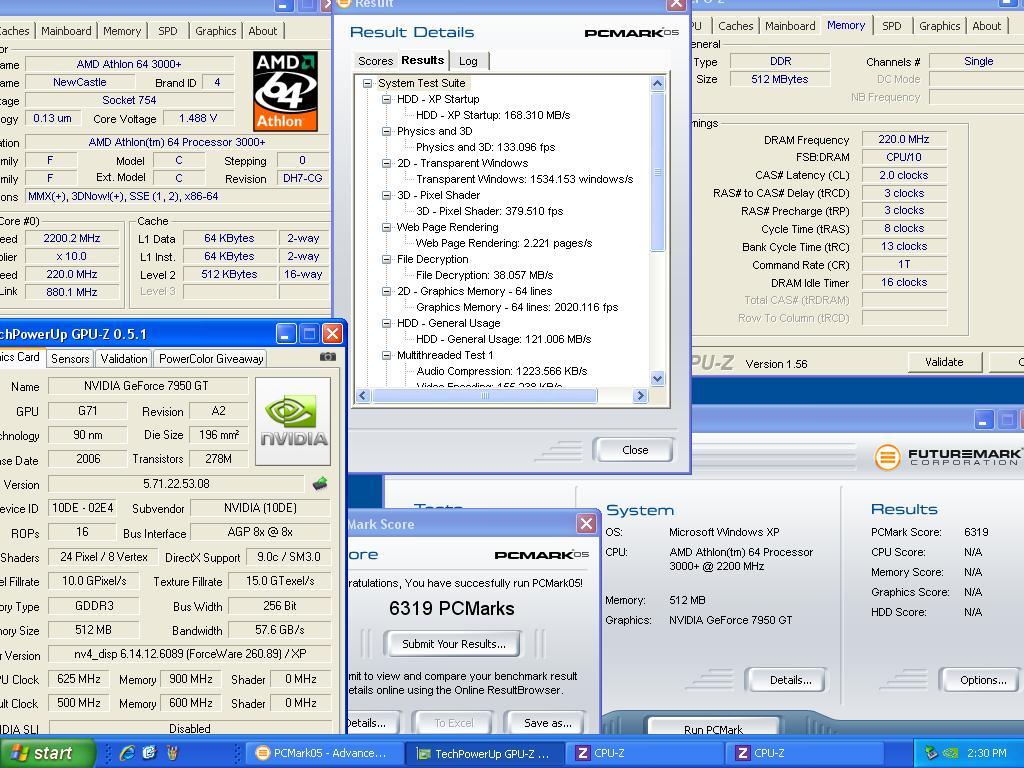Screen dimensions: 1024x768
Task: Collapse the 3D - Pixel Shader node
Action: coord(386,195)
